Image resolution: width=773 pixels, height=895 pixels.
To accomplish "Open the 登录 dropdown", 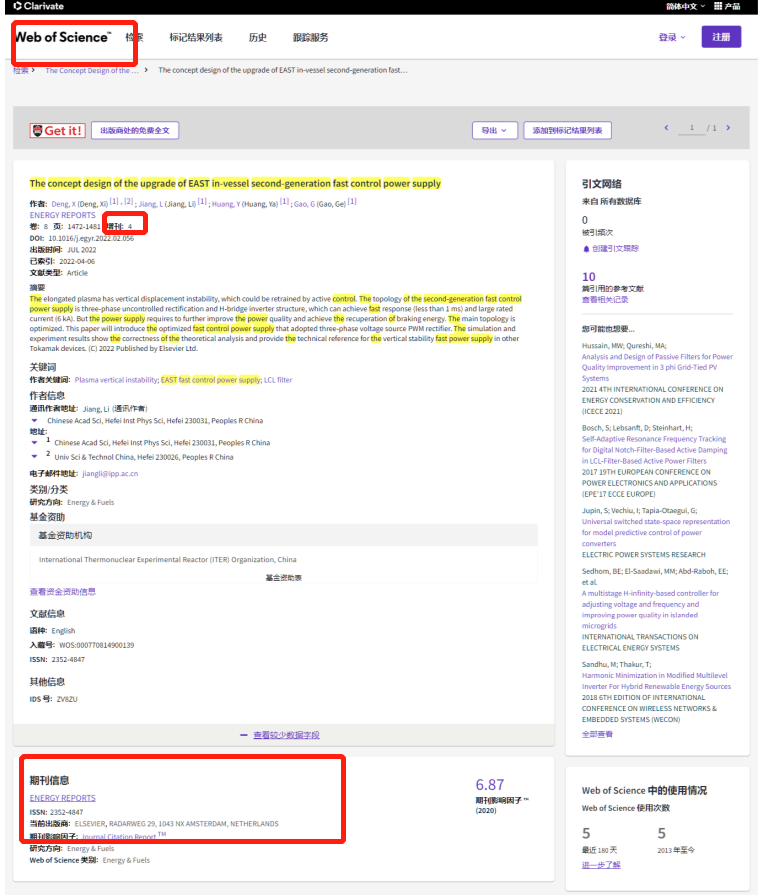I will [672, 37].
